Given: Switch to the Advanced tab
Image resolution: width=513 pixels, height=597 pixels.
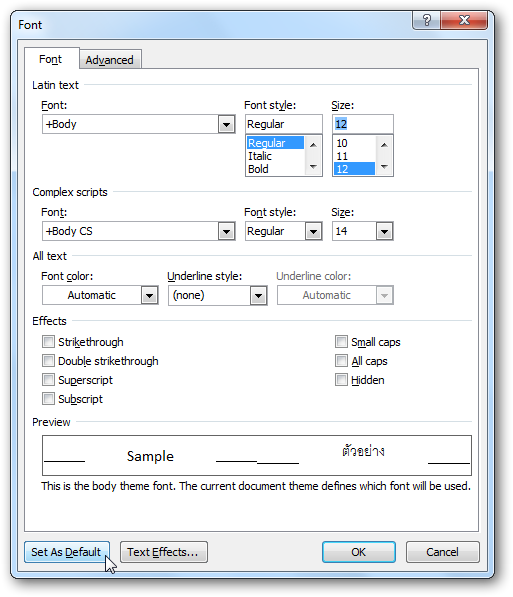Looking at the screenshot, I should [x=110, y=60].
